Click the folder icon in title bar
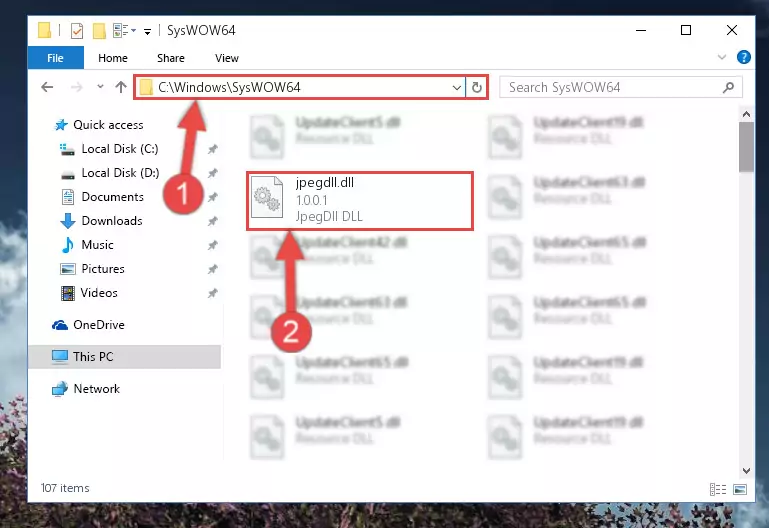The height and width of the screenshot is (528, 769). tap(44, 30)
